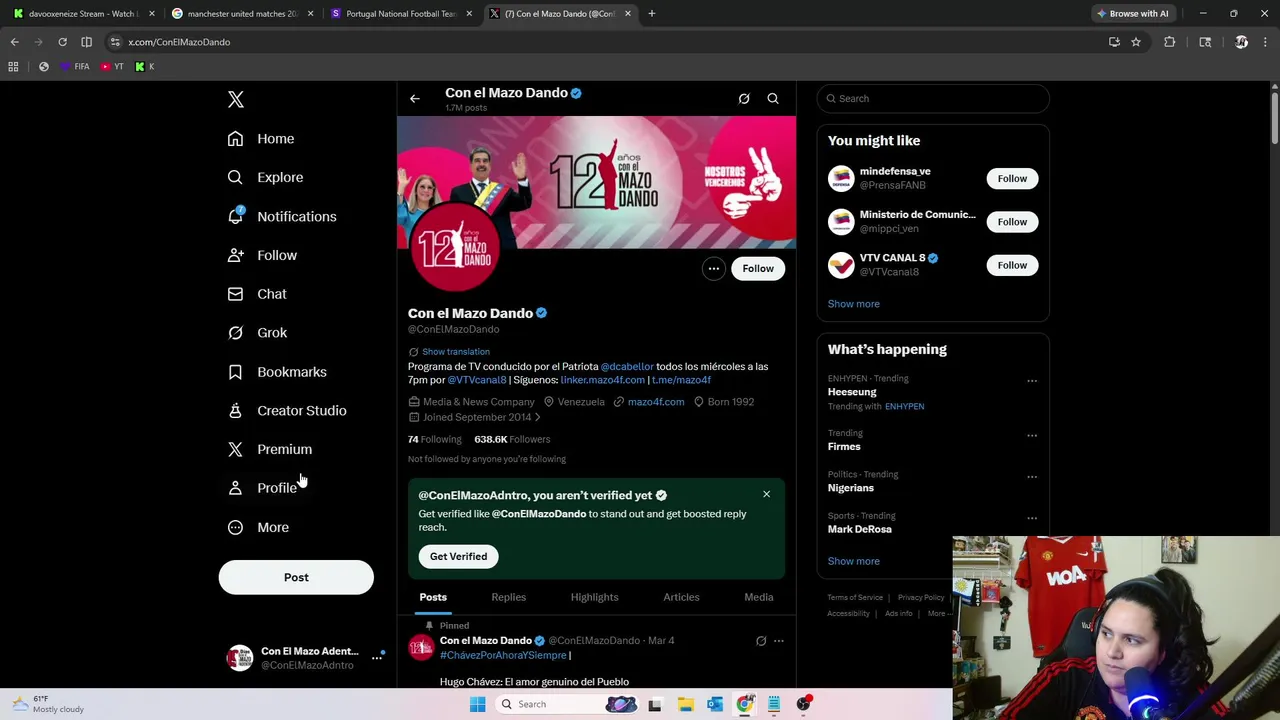1280x720 pixels.
Task: Reload the browser page
Action: 62,42
